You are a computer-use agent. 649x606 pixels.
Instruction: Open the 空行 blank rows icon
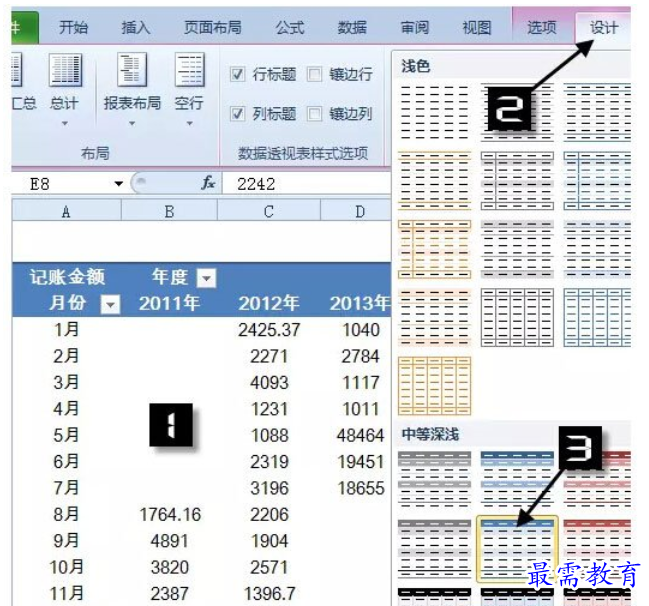(189, 69)
